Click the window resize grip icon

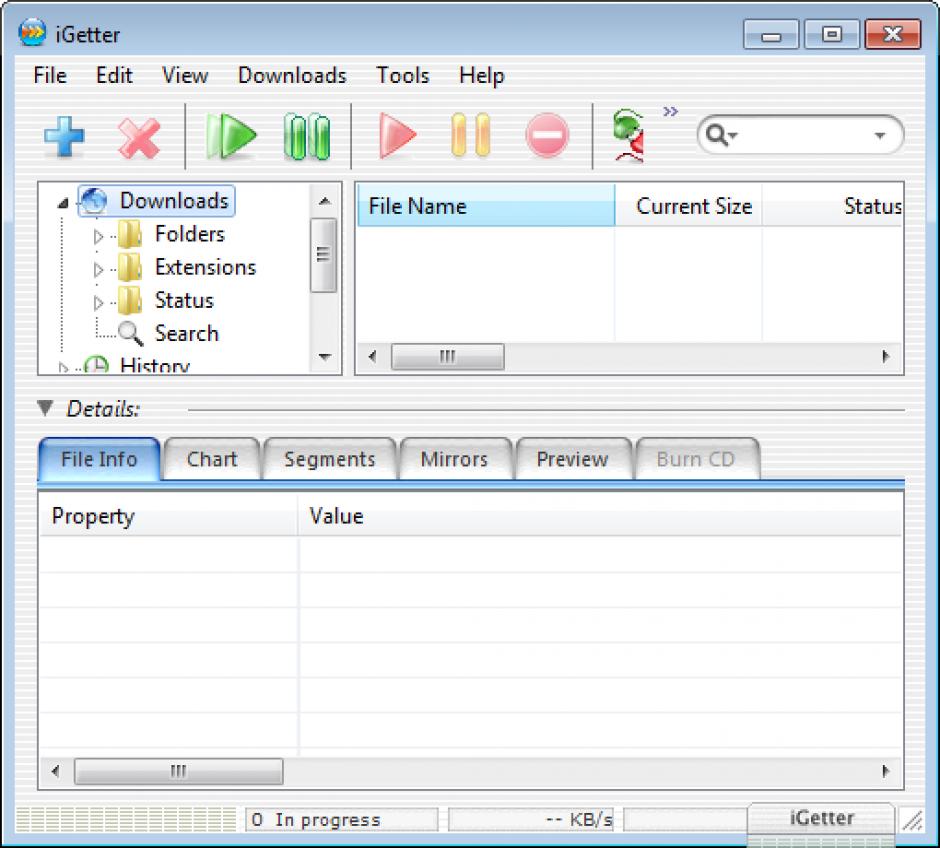913,820
